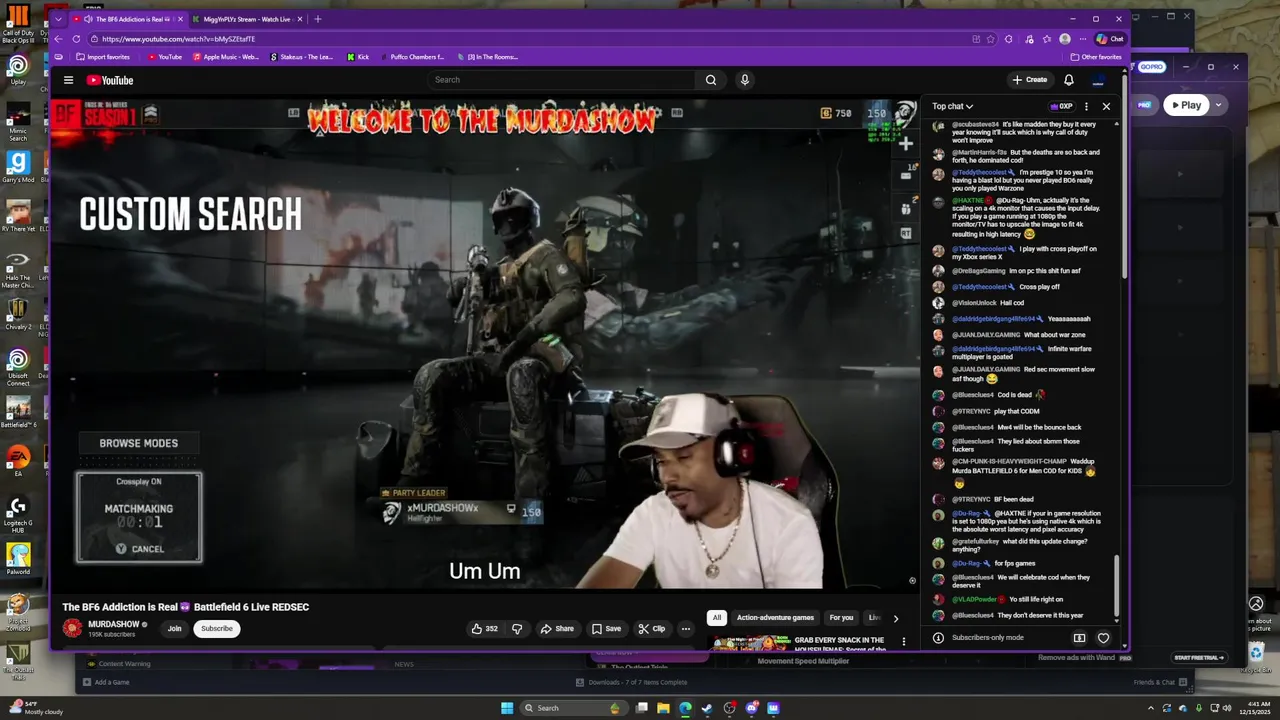Start voice search with the microphone icon
This screenshot has height=720, width=1280.
point(745,80)
